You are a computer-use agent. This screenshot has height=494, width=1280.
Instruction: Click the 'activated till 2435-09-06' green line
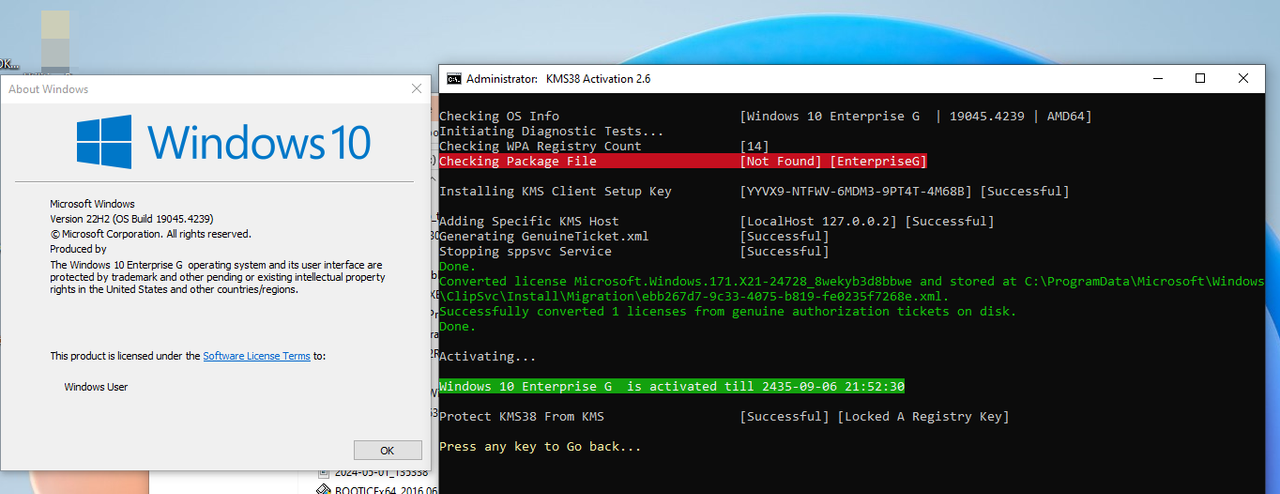click(x=672, y=386)
